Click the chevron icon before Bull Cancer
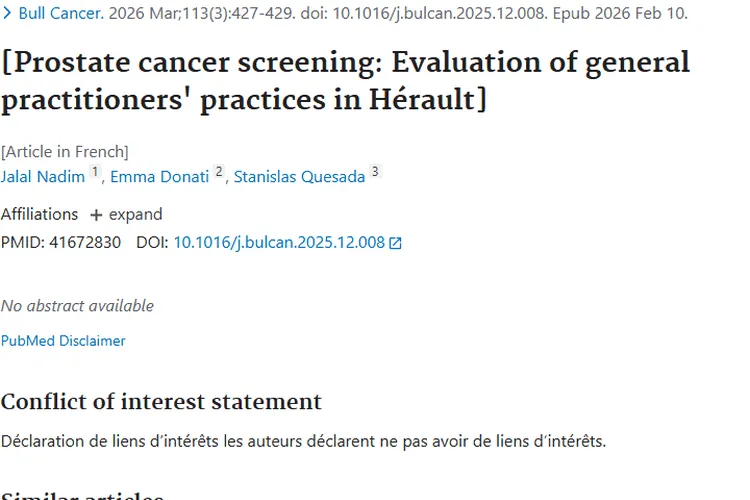The height and width of the screenshot is (500, 750). click(x=7, y=15)
